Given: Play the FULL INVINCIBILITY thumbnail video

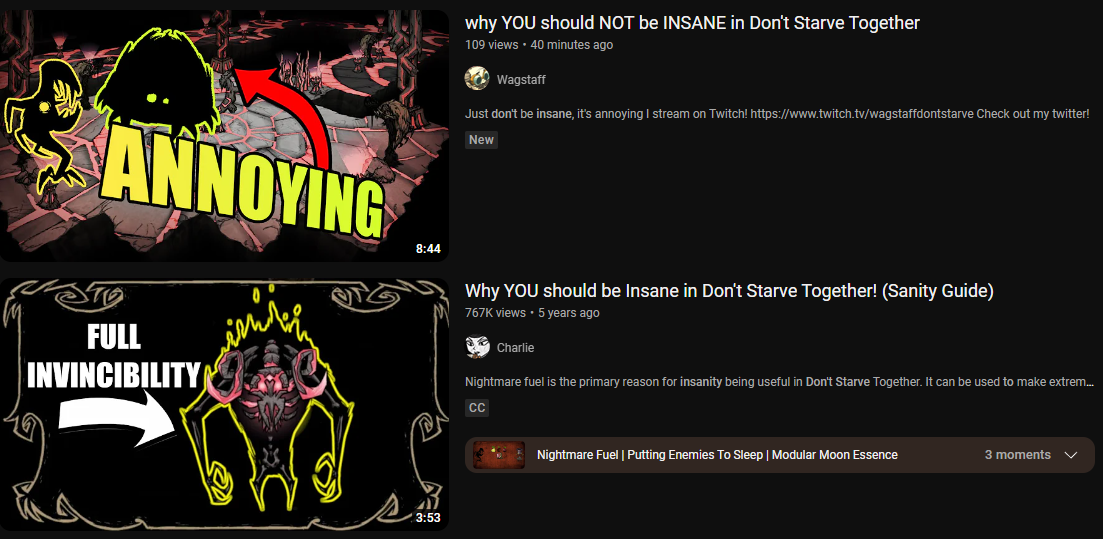Looking at the screenshot, I should tap(224, 404).
